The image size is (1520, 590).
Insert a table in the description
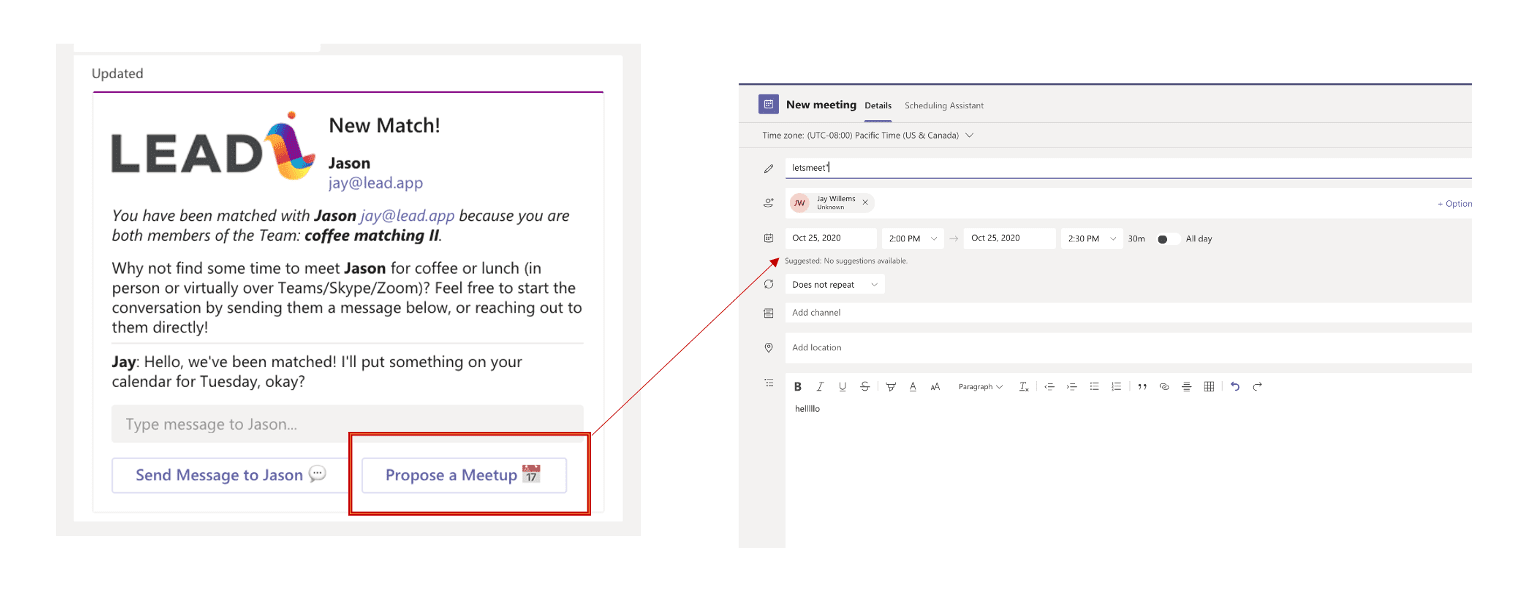(x=1209, y=387)
